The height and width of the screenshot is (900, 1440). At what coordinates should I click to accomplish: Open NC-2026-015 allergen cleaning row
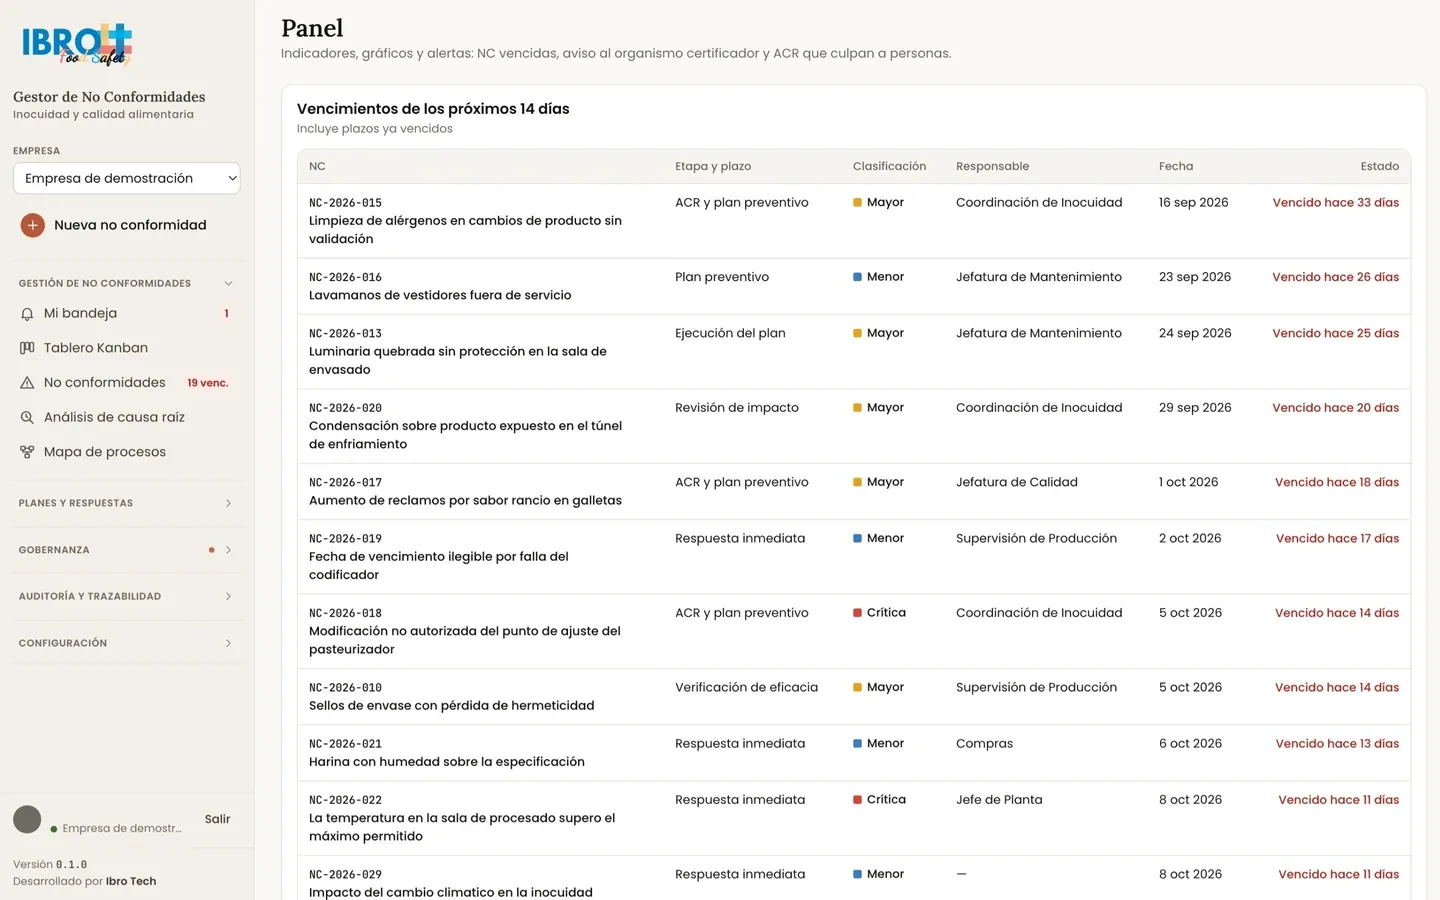[x=854, y=221]
